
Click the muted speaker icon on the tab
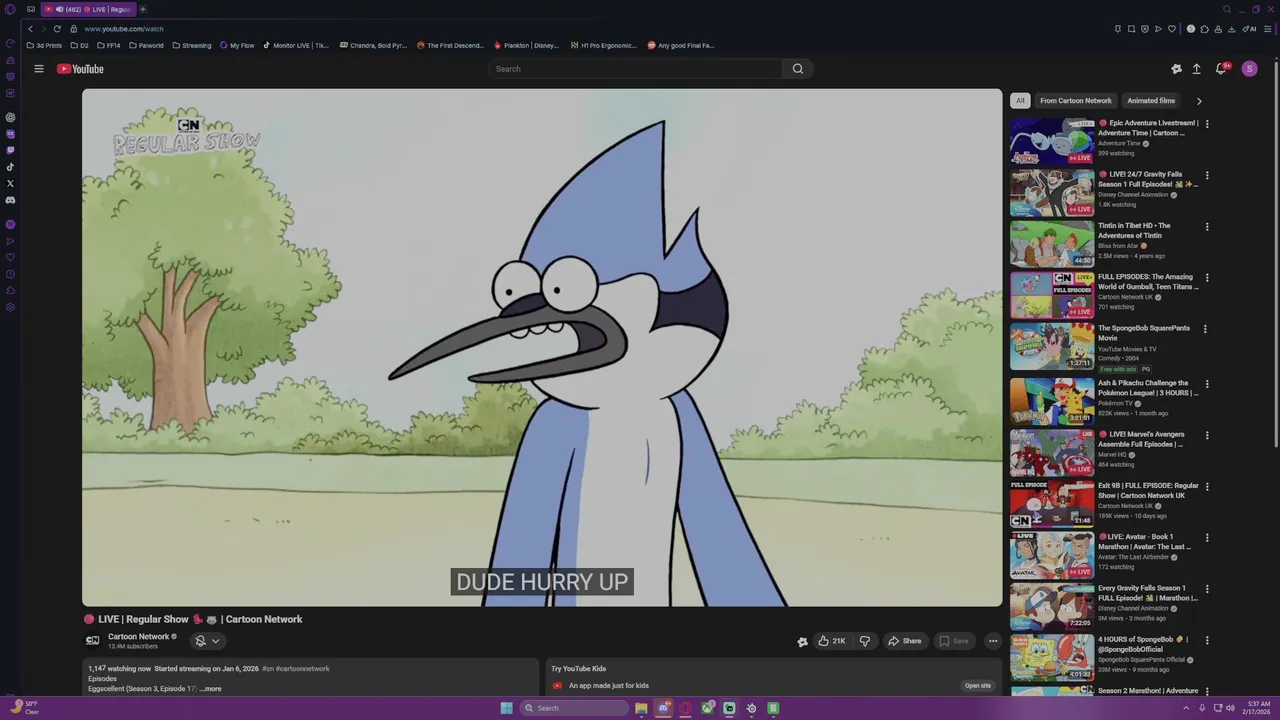click(59, 9)
